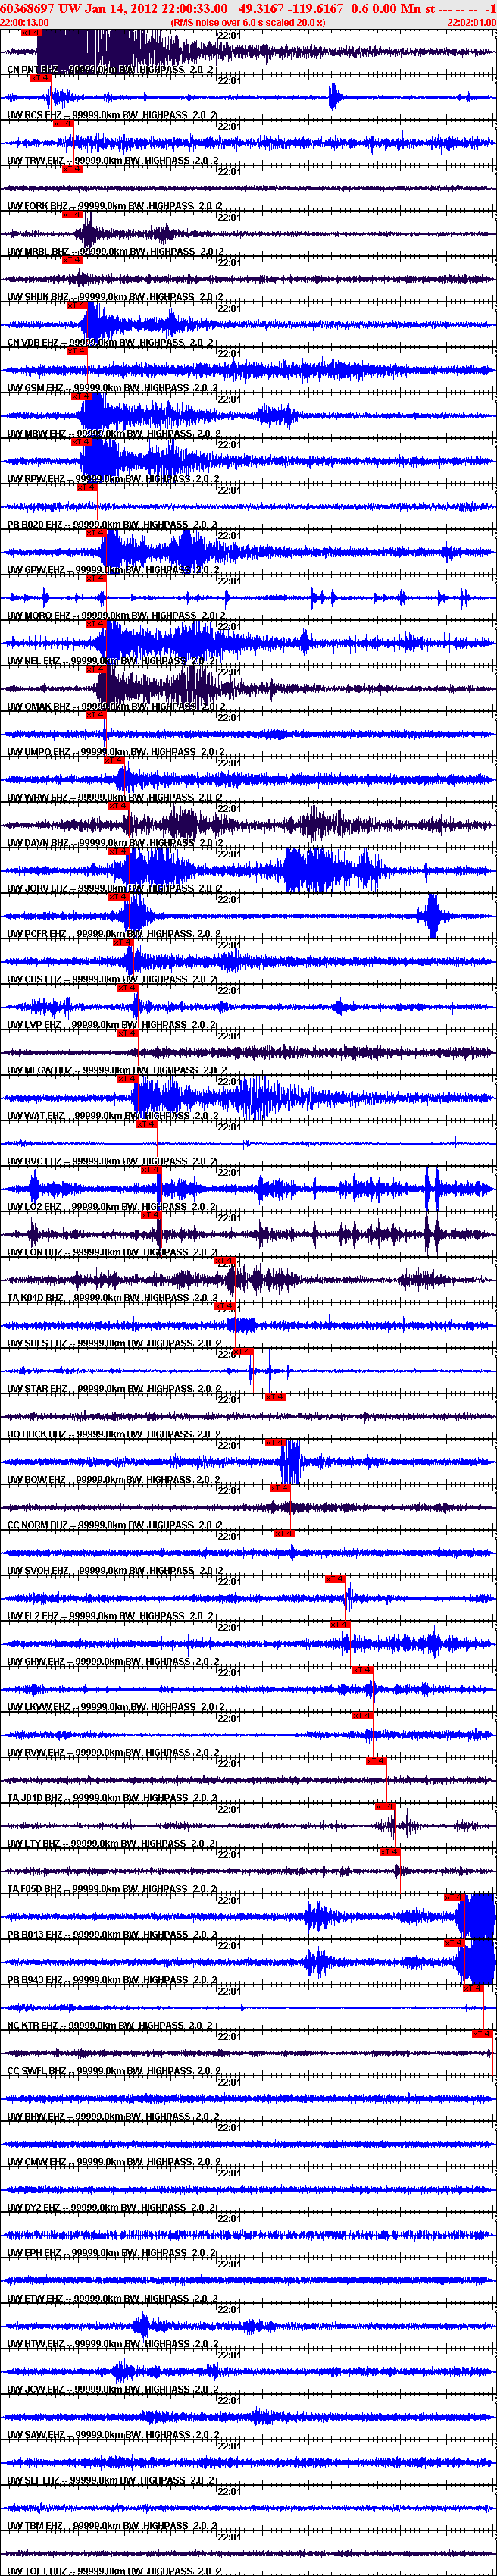Click the end time label 22:02:01.00
This screenshot has width=497, height=2576.
(471, 22)
